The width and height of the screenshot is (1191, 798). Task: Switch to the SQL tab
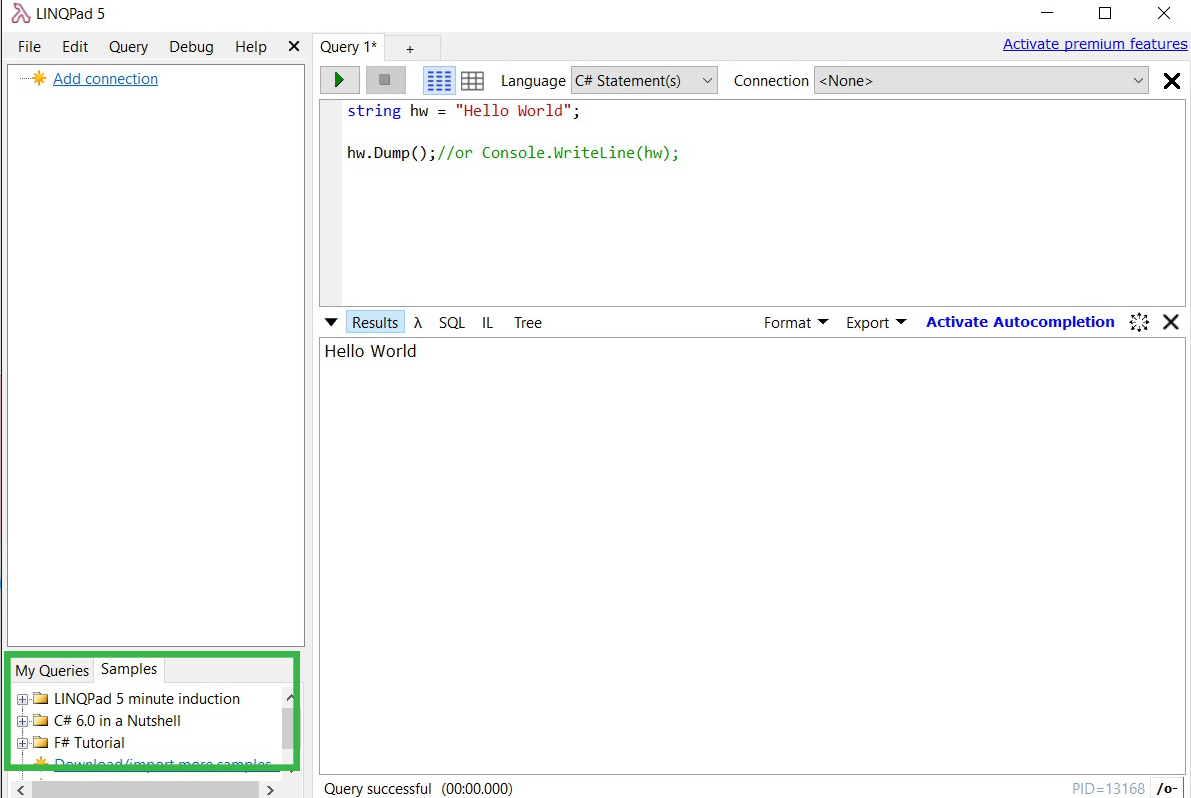[x=452, y=323]
